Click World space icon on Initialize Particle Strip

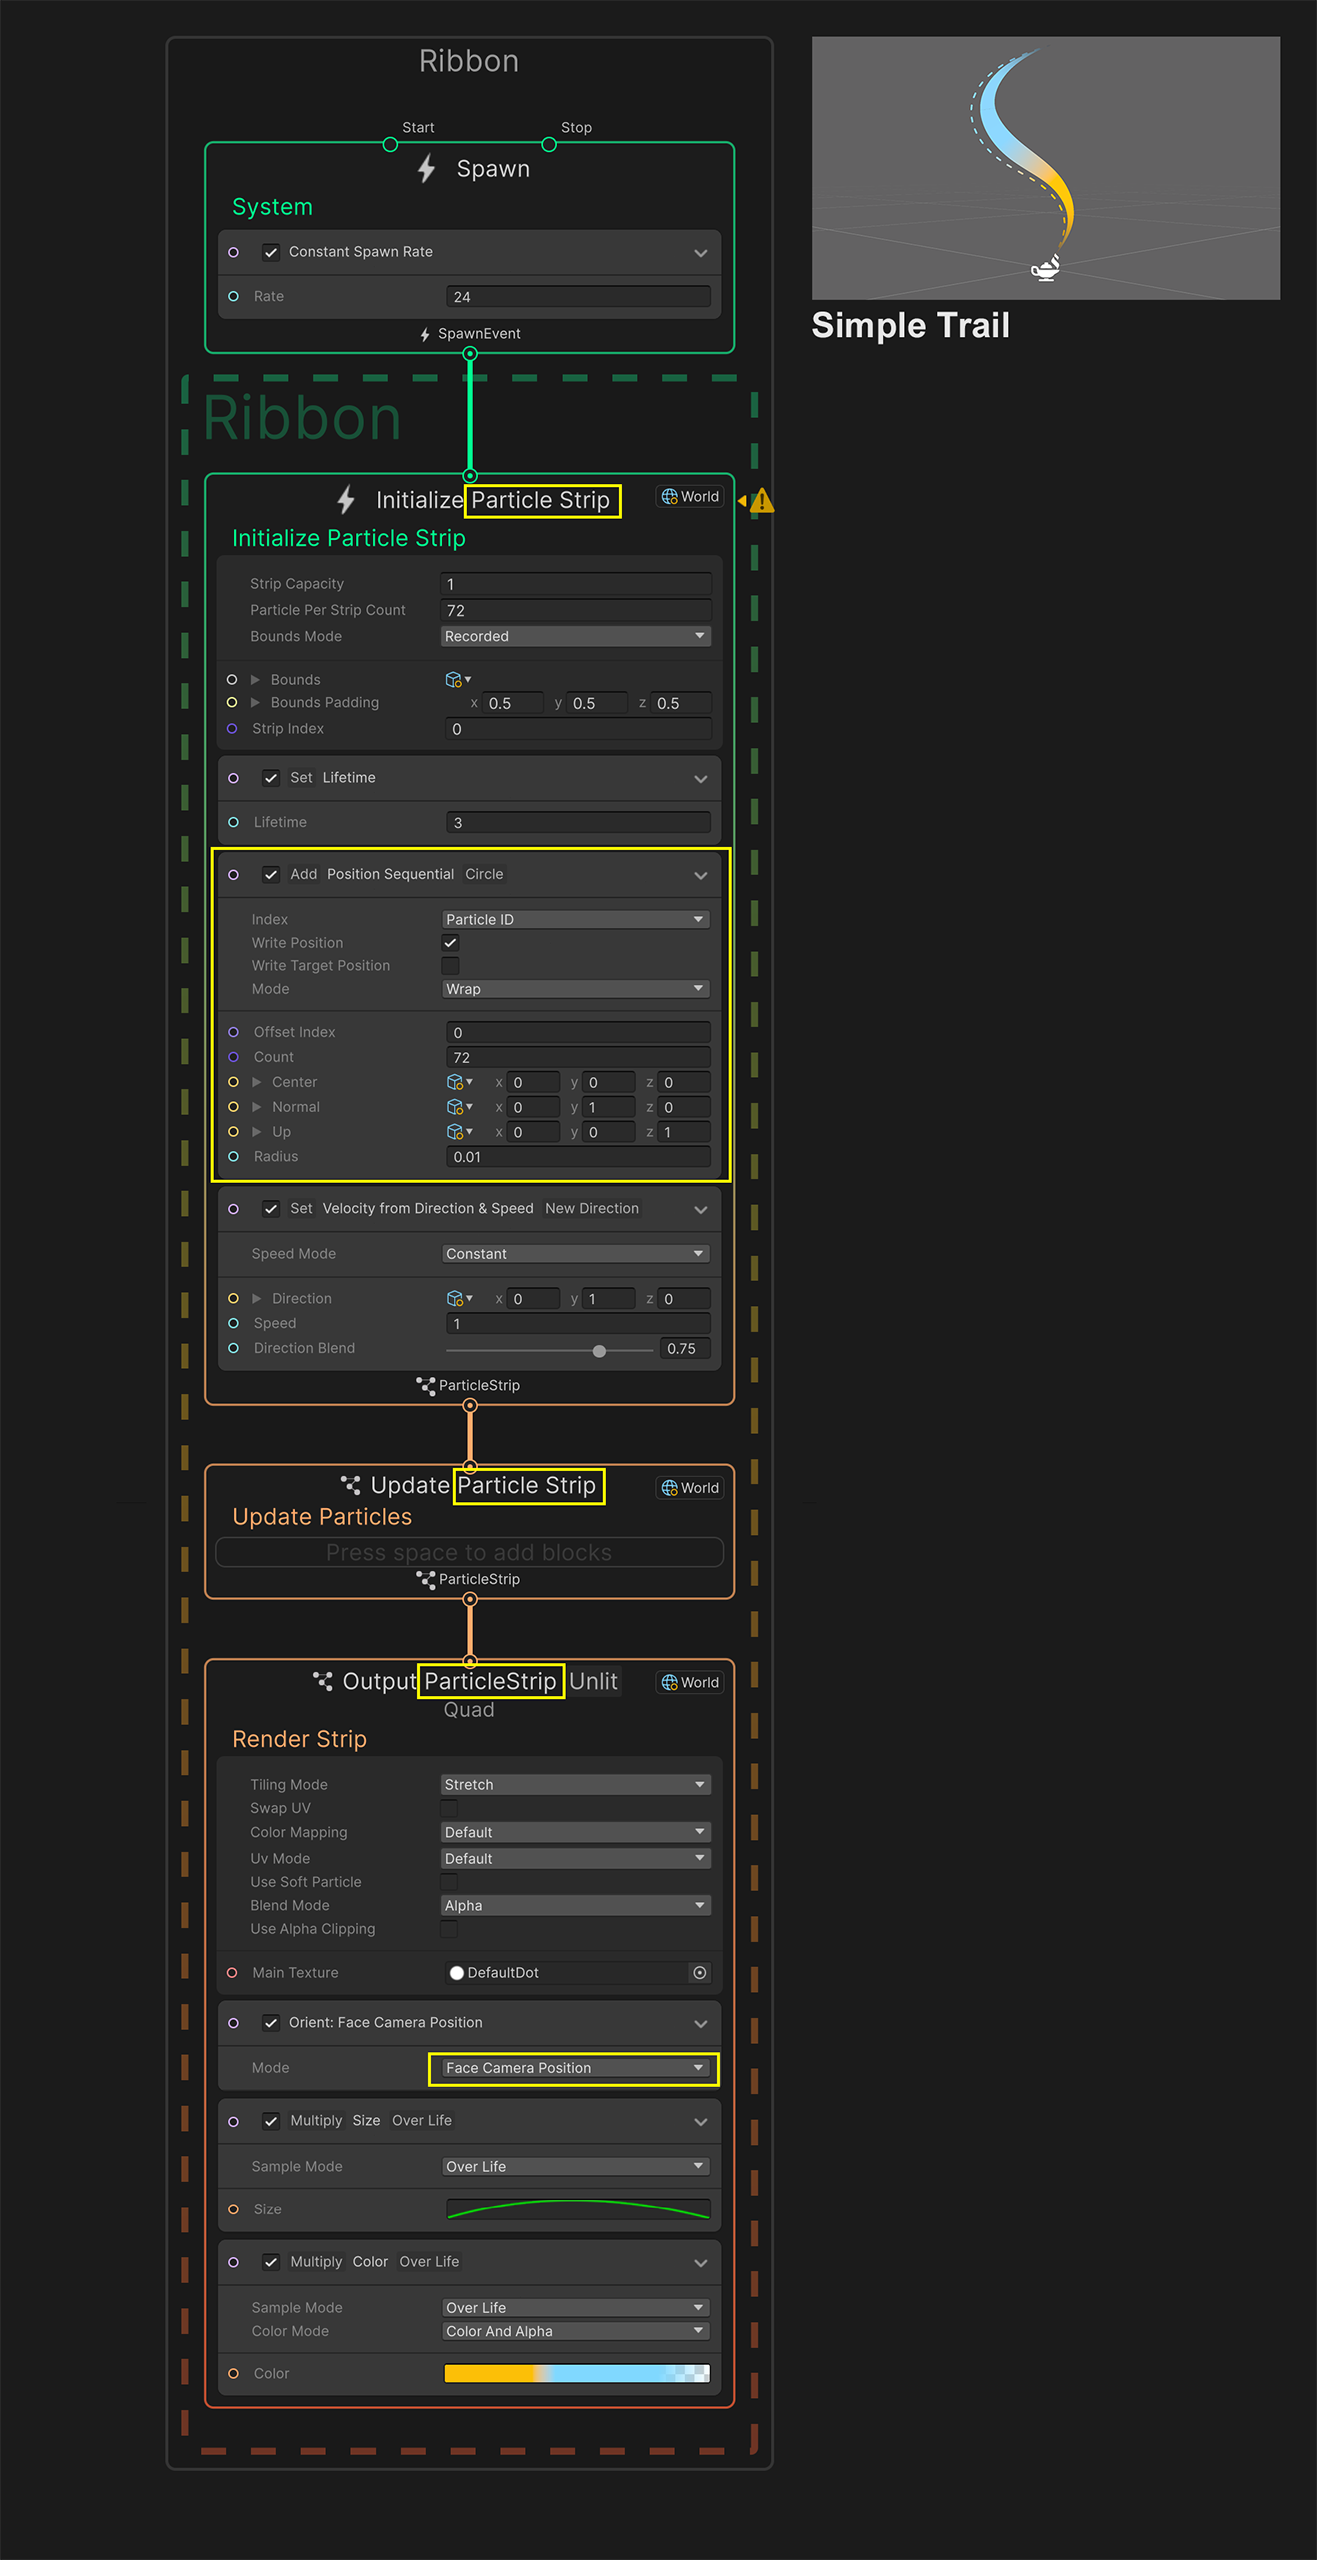(x=670, y=497)
